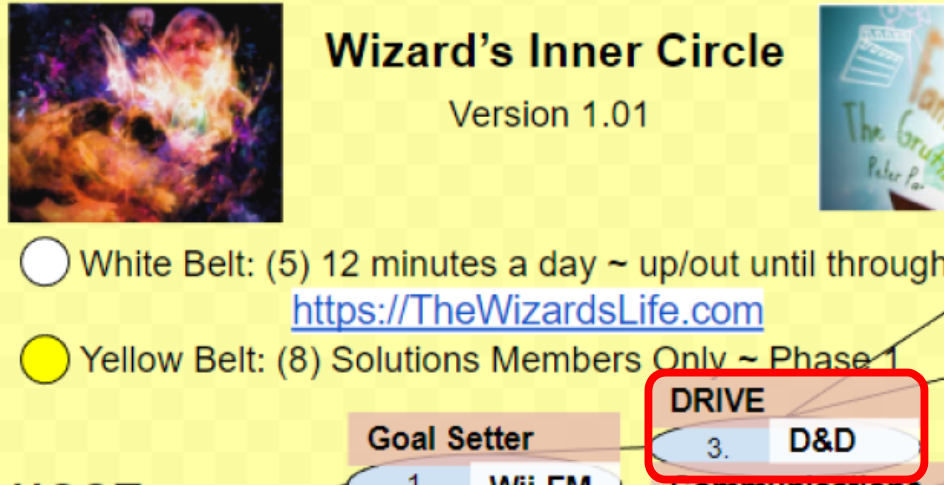944x485 pixels.
Task: Click the wizard illustration image
Action: click(145, 113)
